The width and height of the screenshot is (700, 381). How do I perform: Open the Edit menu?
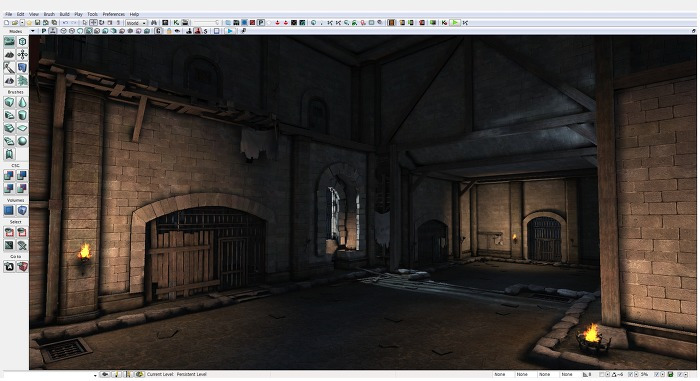click(21, 14)
